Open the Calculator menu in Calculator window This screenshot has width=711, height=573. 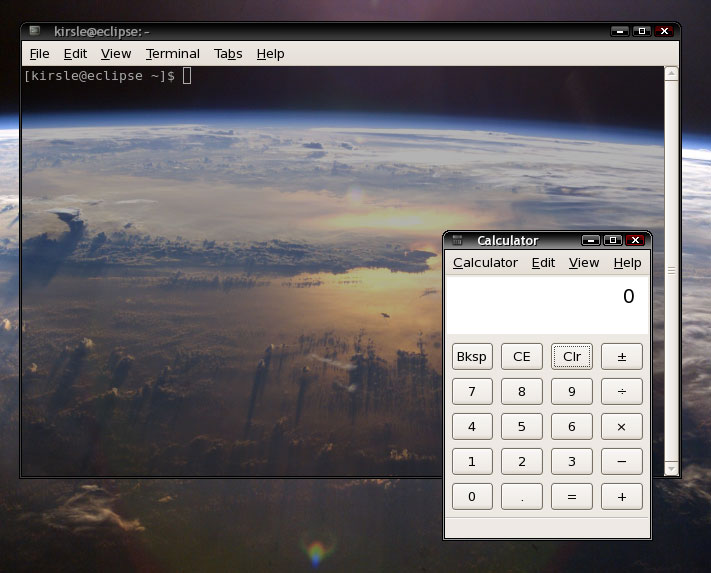[x=485, y=263]
